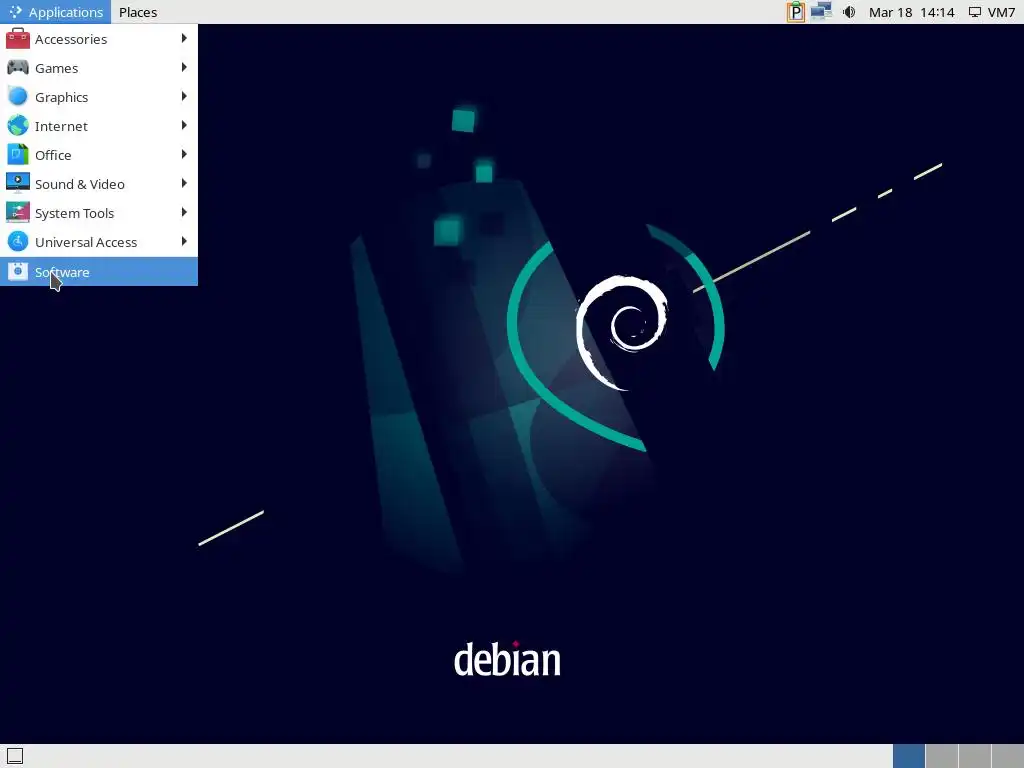Screen dimensions: 1024x768
Task: Open the Sound & Video monitor icon
Action: click(18, 184)
